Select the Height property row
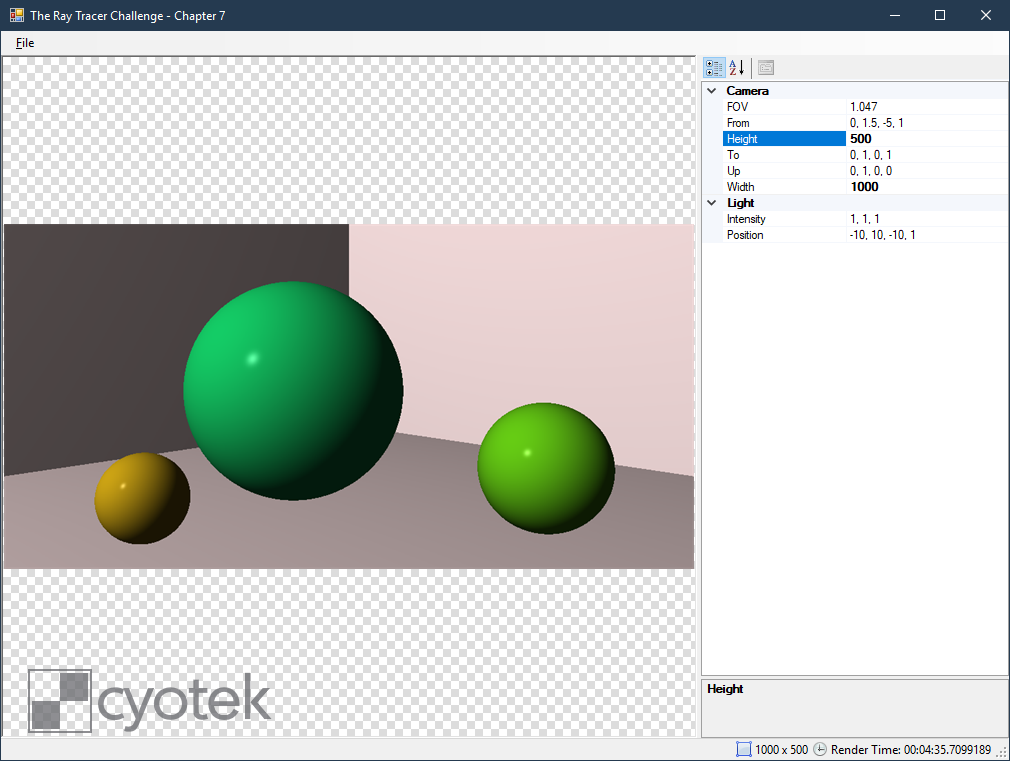1010x761 pixels. 780,138
